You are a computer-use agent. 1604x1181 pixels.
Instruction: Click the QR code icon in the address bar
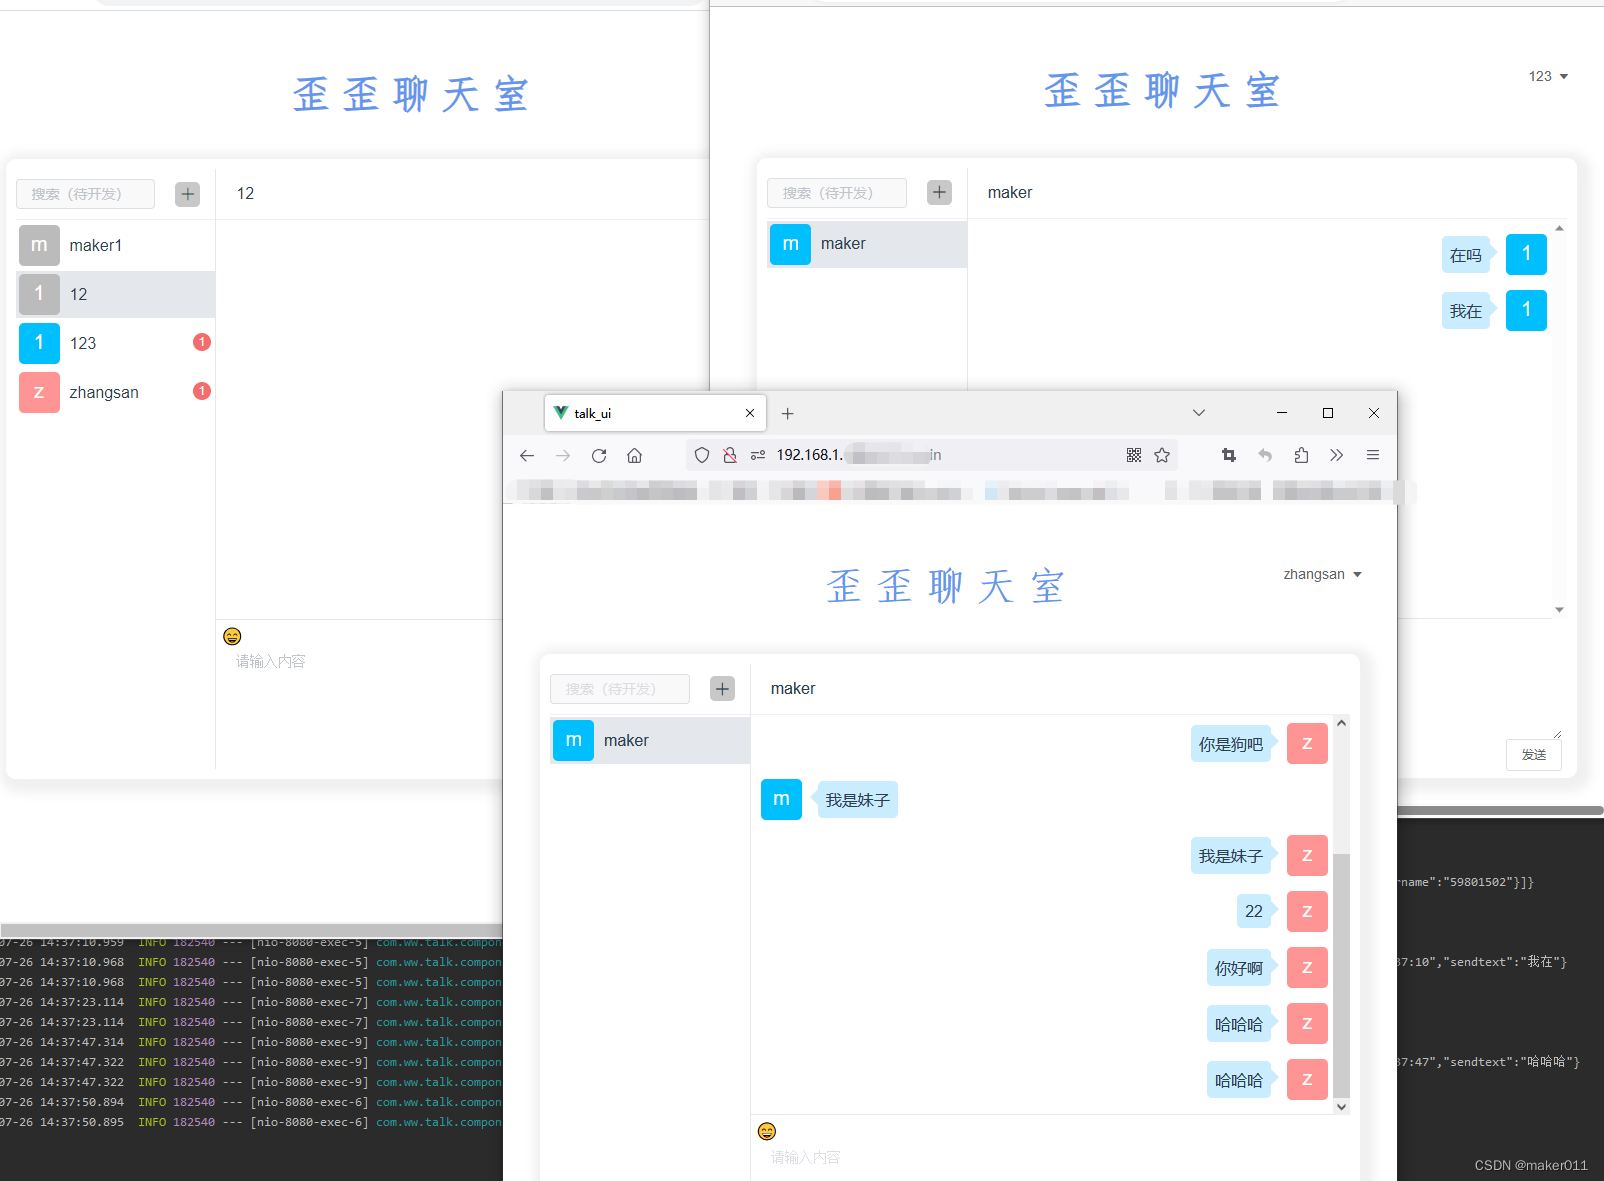[1134, 455]
